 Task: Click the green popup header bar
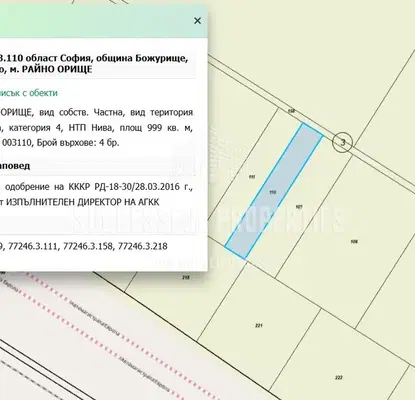click(x=103, y=21)
